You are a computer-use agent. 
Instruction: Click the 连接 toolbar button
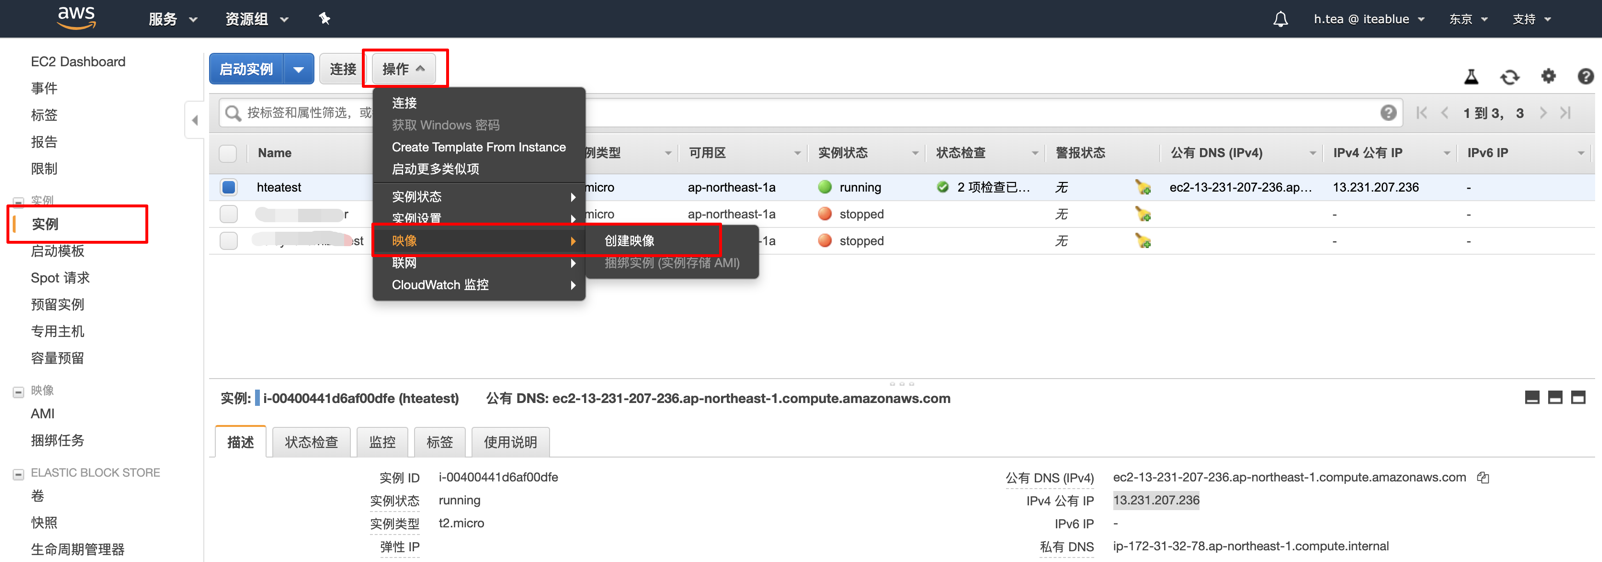coord(343,69)
